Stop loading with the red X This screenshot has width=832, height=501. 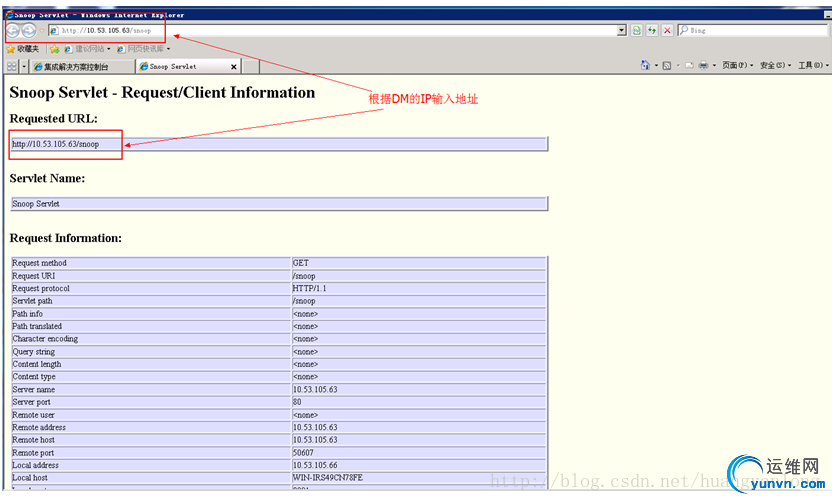[667, 31]
